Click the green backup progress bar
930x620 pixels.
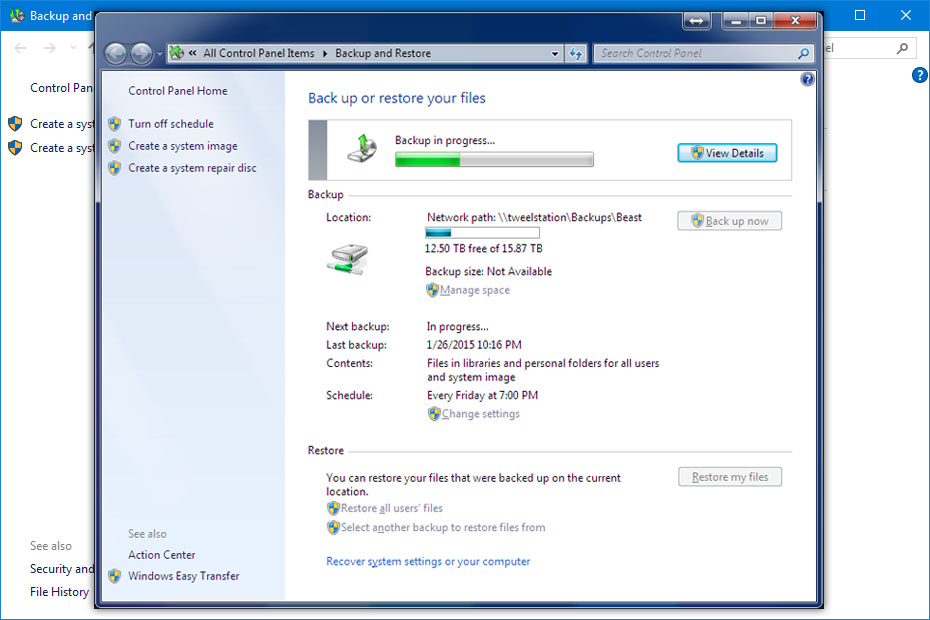[494, 159]
